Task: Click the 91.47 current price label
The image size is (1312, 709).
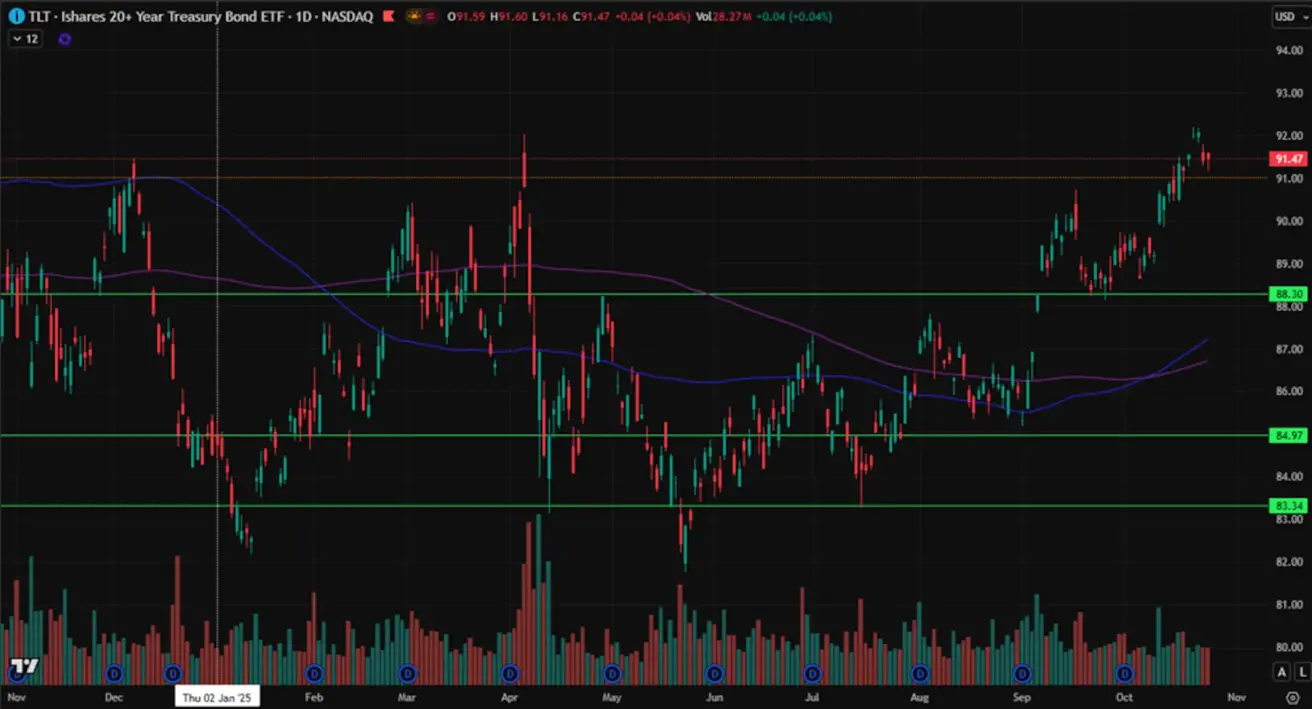Action: point(1285,159)
